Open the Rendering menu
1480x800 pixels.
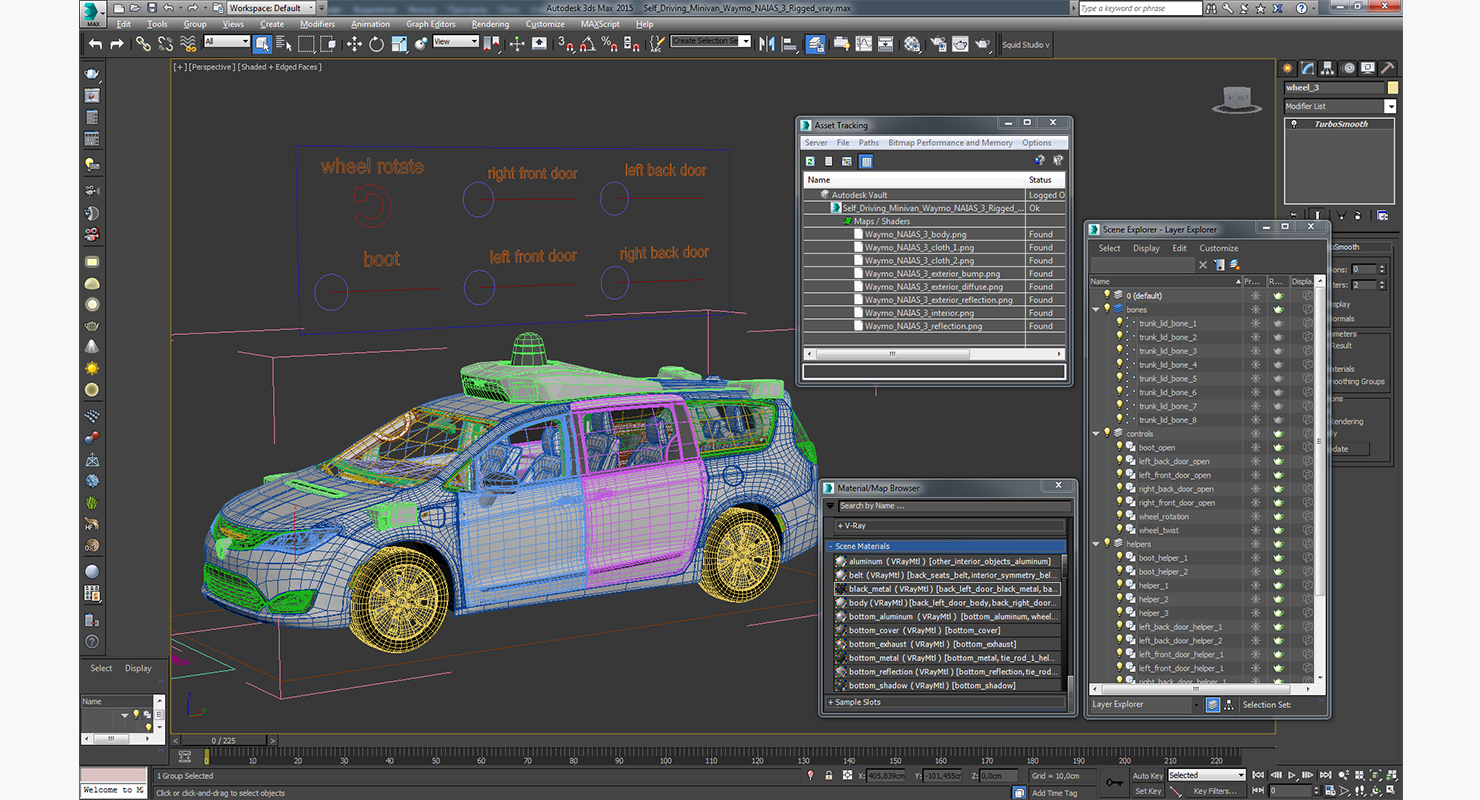(490, 24)
